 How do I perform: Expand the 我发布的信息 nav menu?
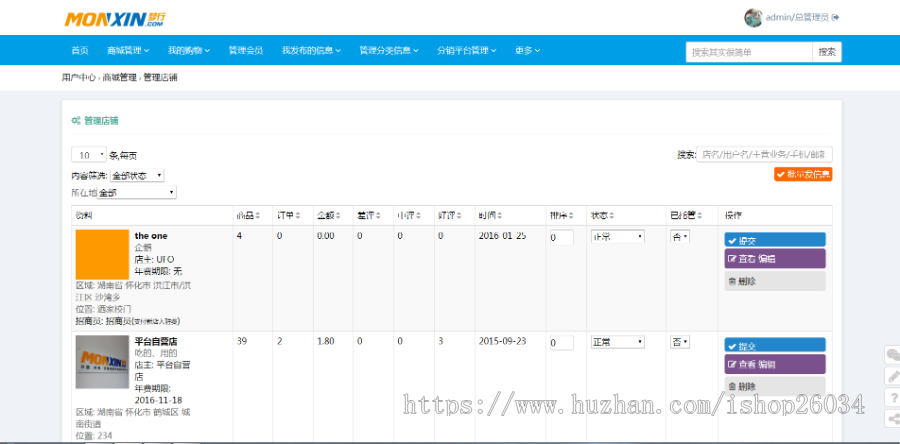(x=311, y=50)
